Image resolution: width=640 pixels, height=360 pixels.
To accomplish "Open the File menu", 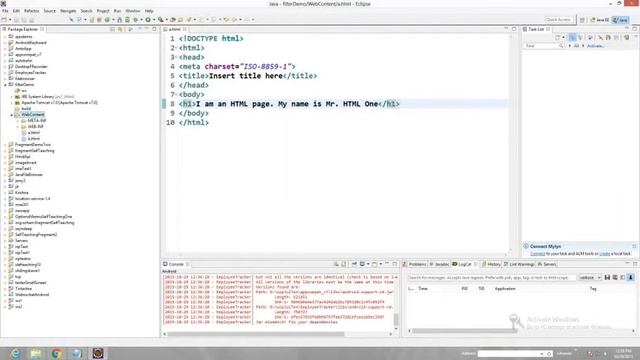I will pos(5,11).
